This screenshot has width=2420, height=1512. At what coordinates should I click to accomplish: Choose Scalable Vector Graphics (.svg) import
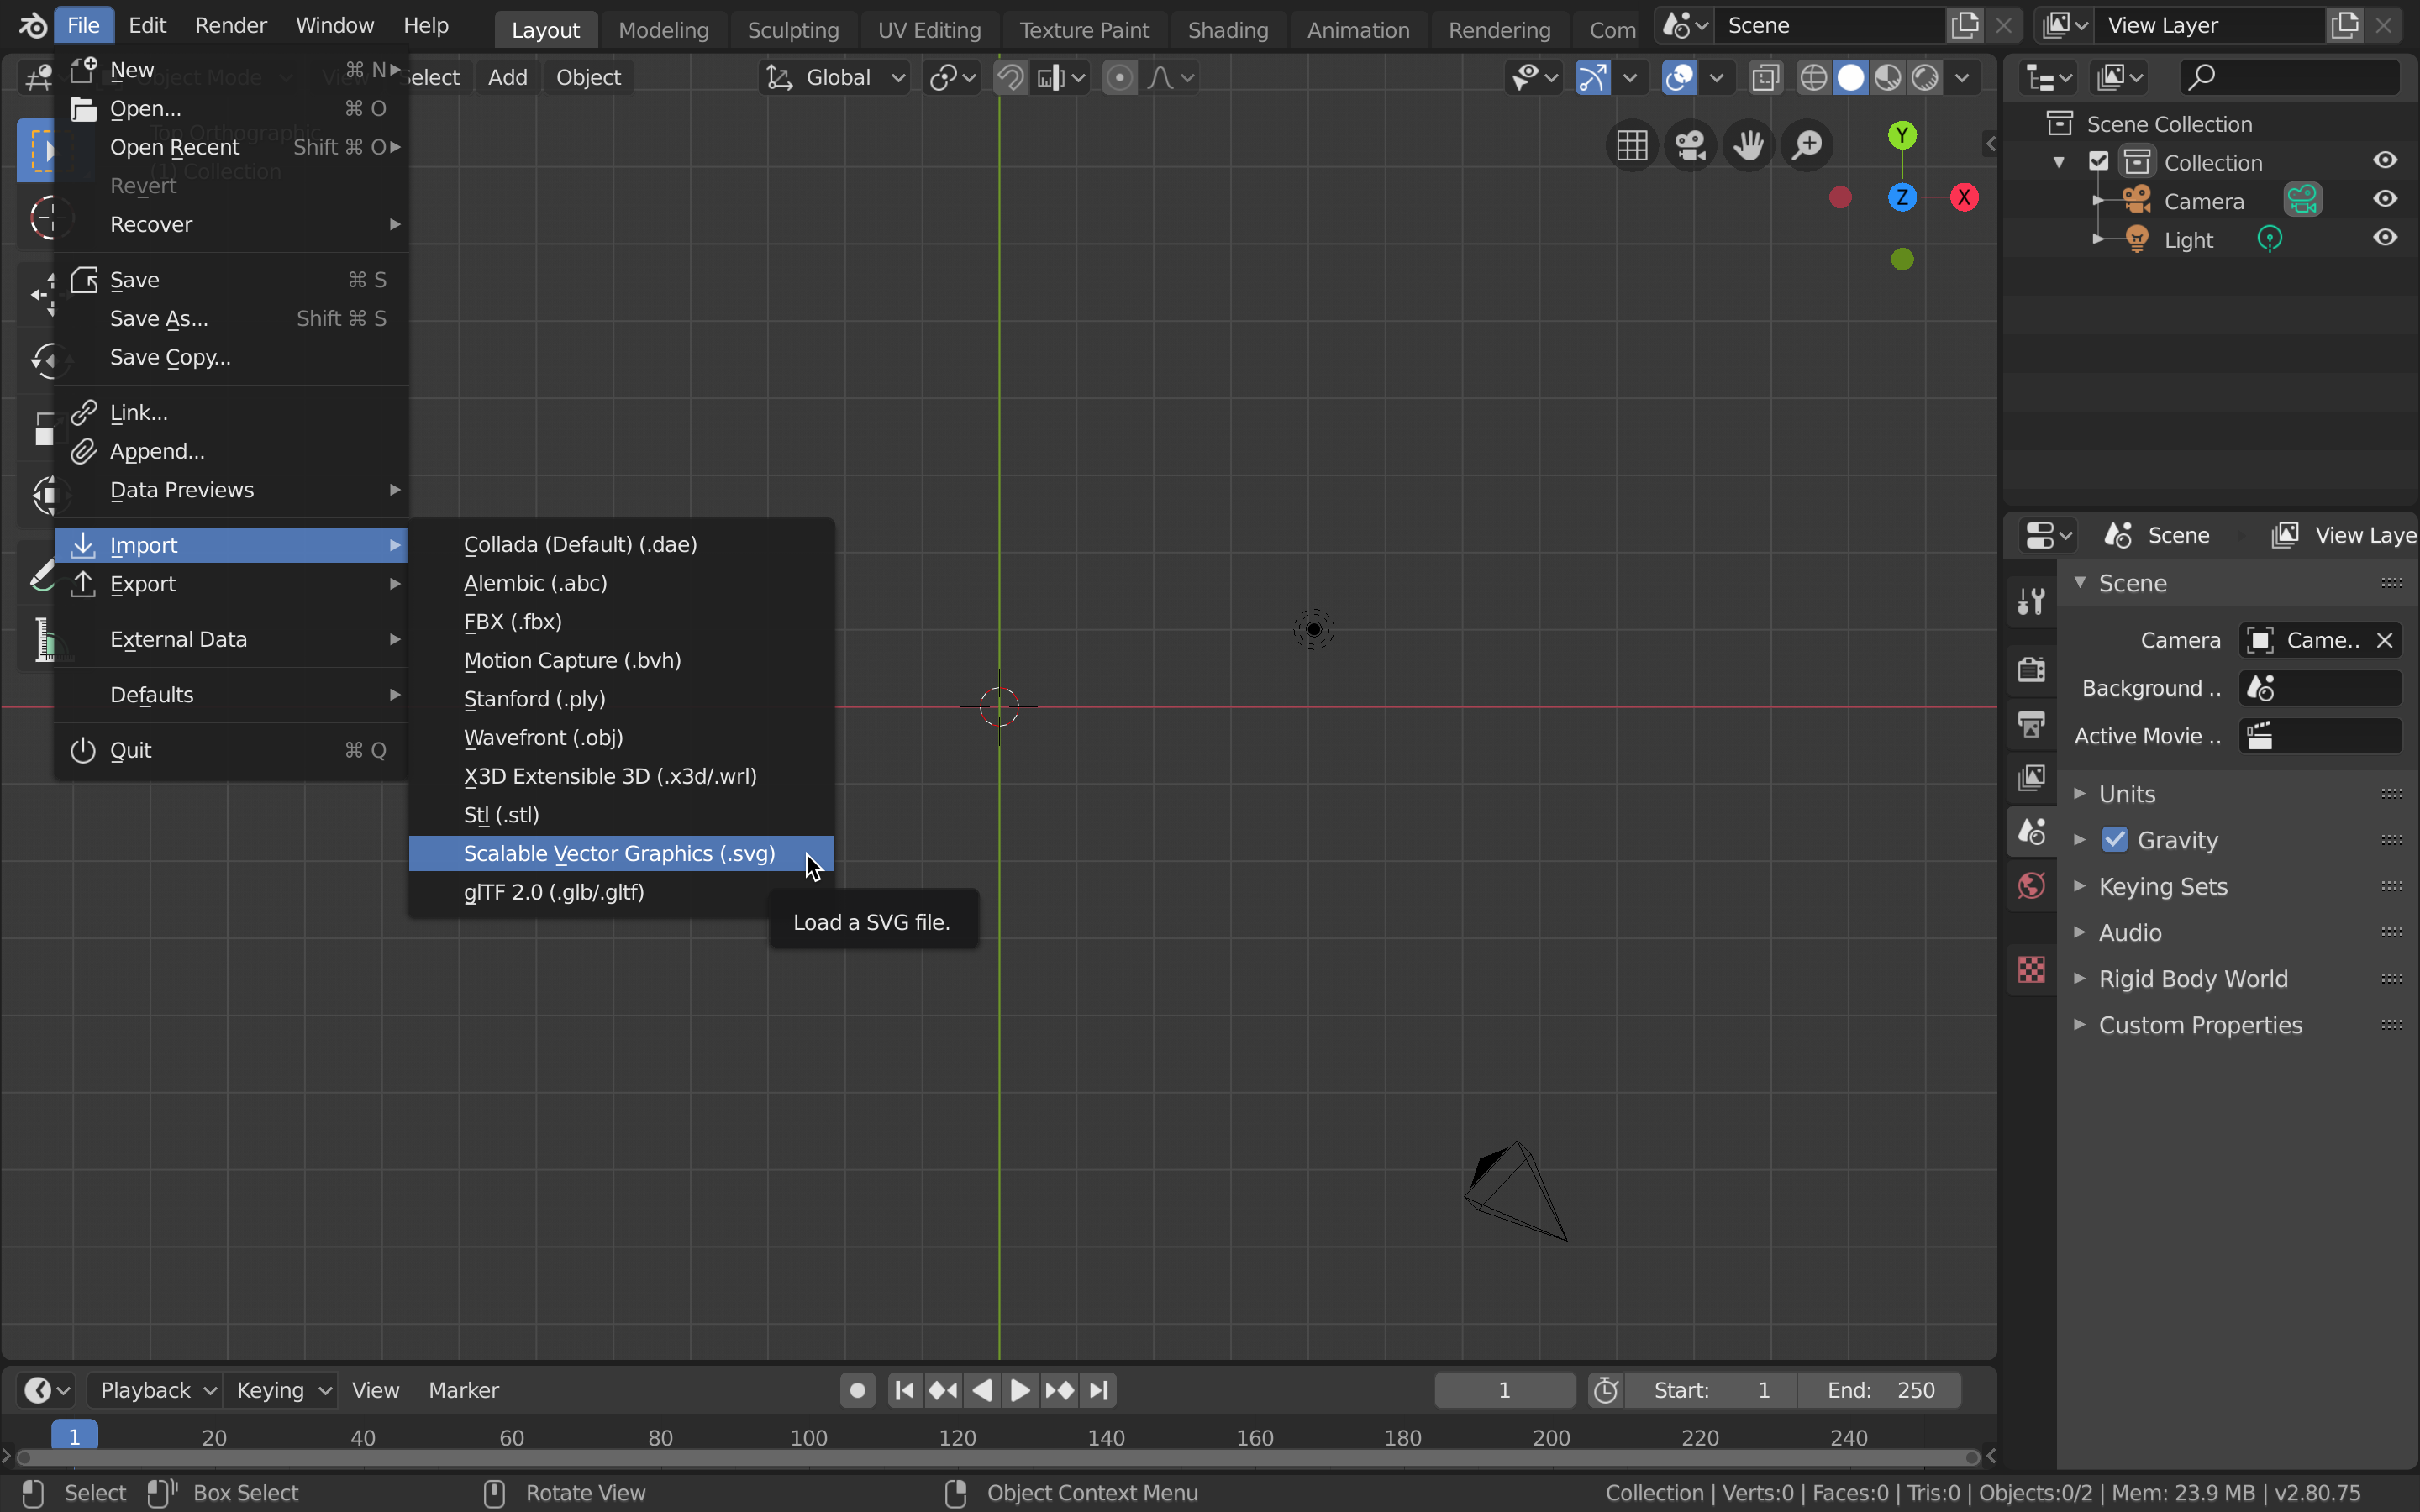pyautogui.click(x=621, y=853)
